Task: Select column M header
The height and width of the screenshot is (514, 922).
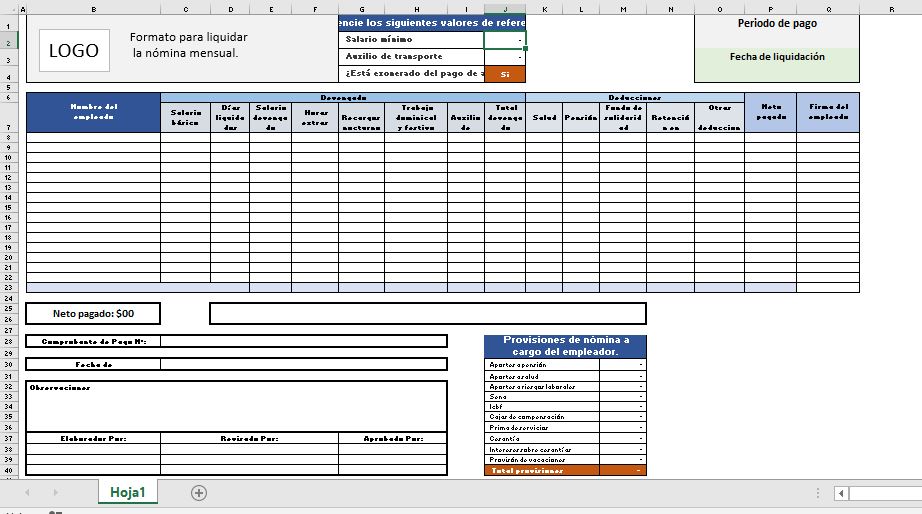Action: click(623, 9)
